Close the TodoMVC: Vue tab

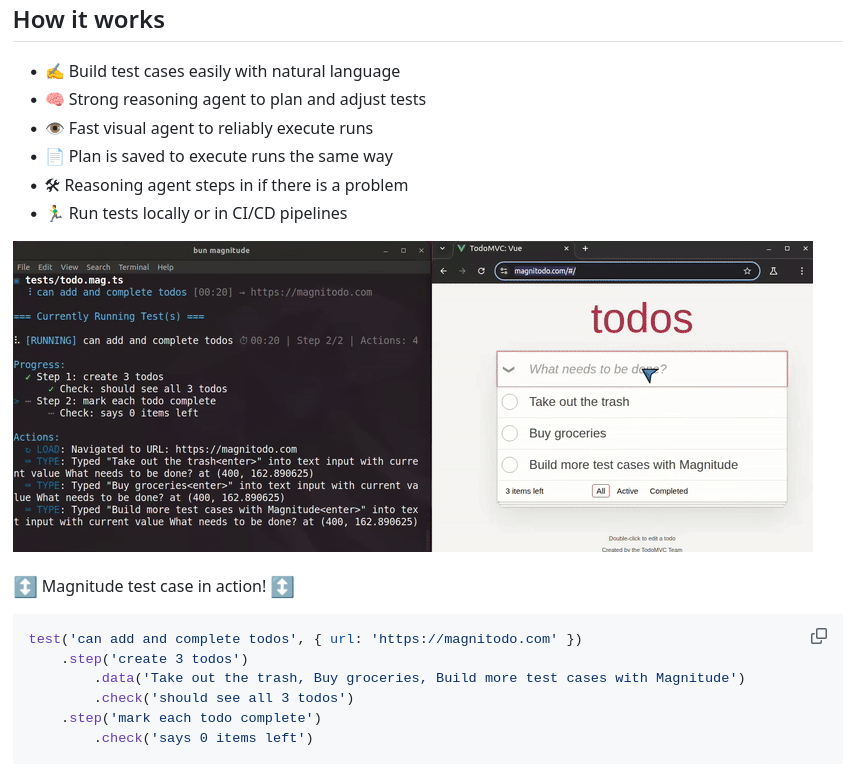(x=566, y=248)
